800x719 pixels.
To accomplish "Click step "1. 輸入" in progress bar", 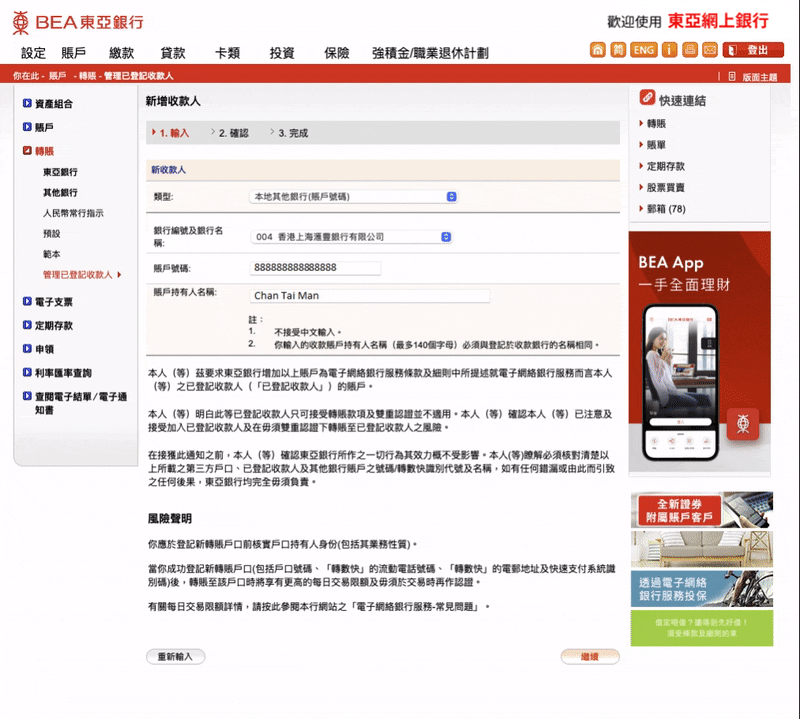I will 174,133.
